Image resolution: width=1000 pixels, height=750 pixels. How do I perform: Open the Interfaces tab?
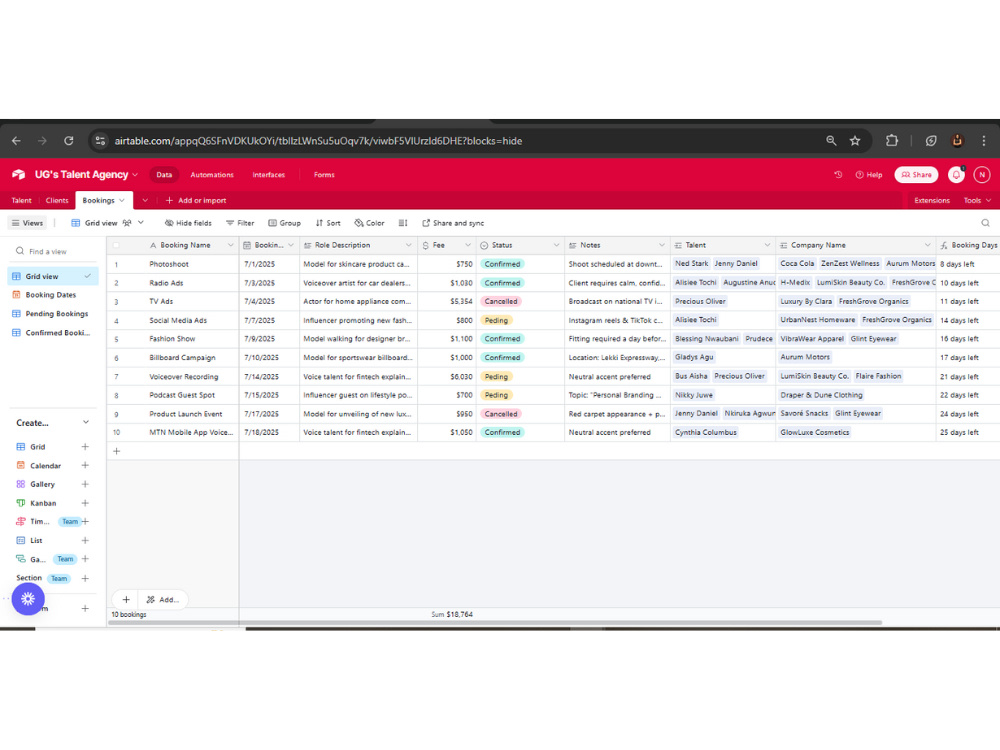click(x=268, y=175)
